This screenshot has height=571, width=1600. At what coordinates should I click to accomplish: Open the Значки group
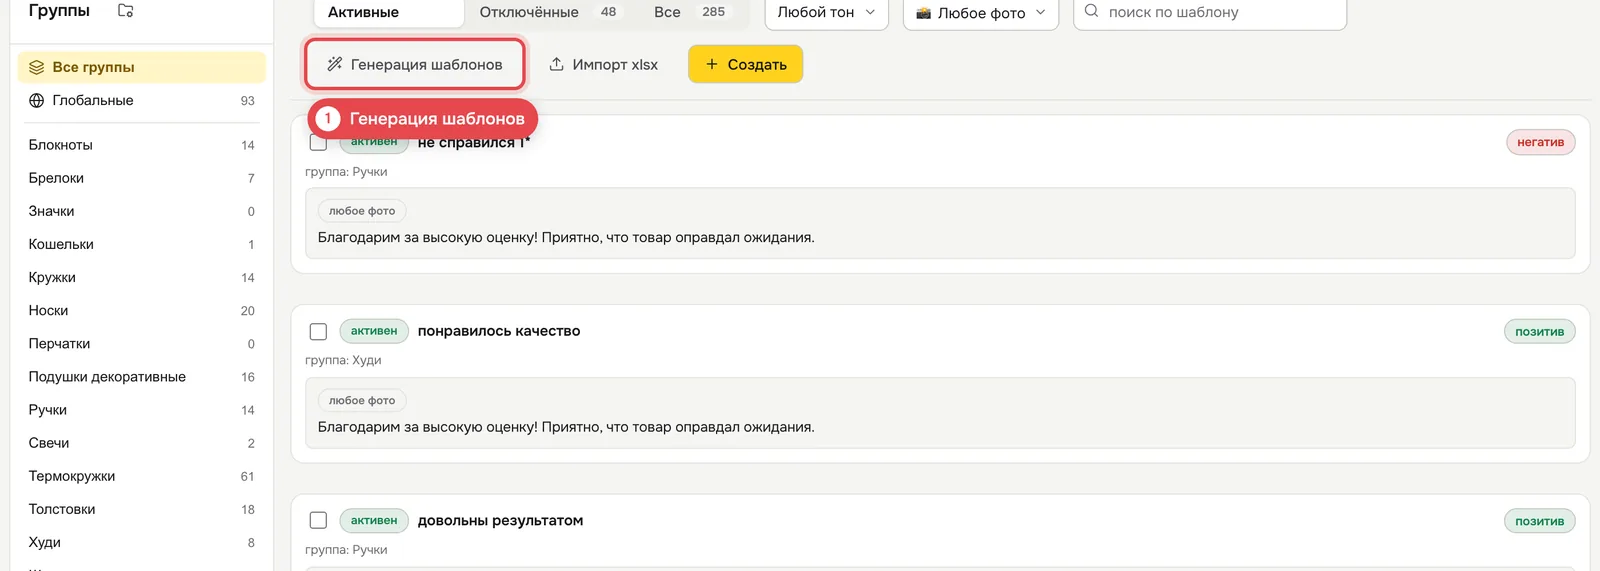(x=142, y=211)
